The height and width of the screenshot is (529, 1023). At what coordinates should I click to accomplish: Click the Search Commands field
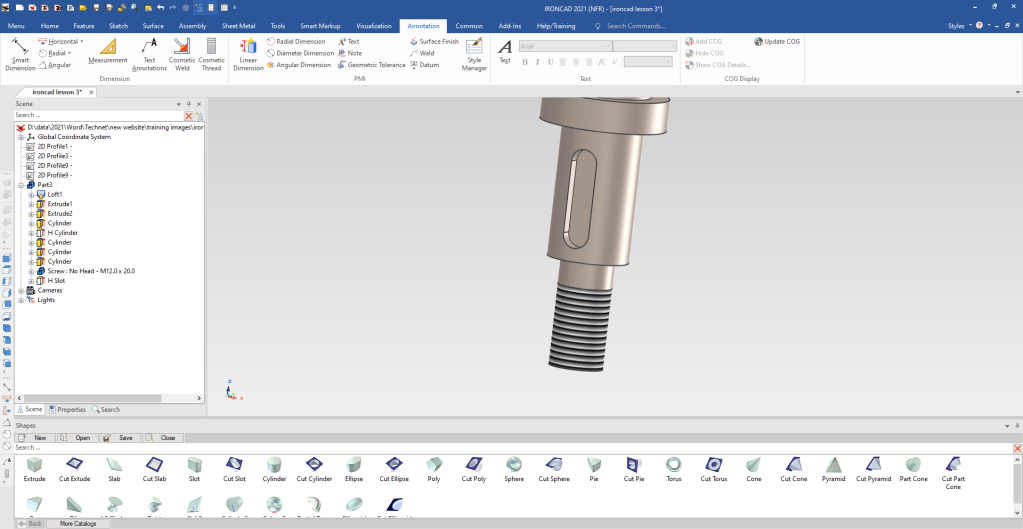coord(638,25)
